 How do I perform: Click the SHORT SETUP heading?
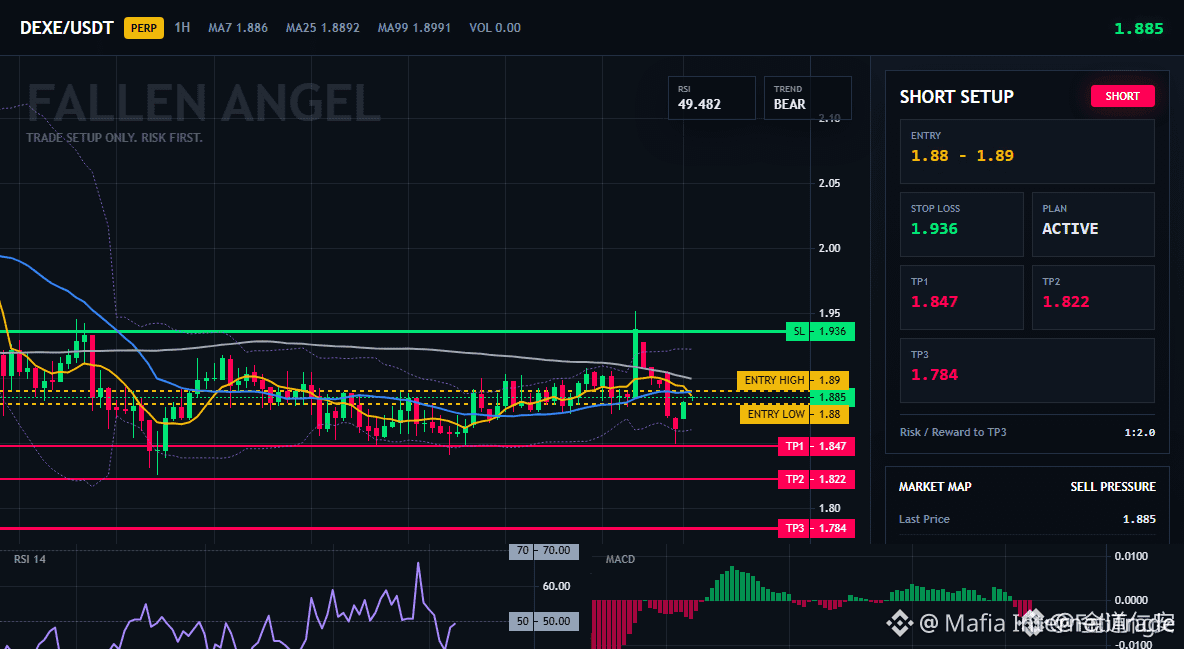(x=956, y=97)
